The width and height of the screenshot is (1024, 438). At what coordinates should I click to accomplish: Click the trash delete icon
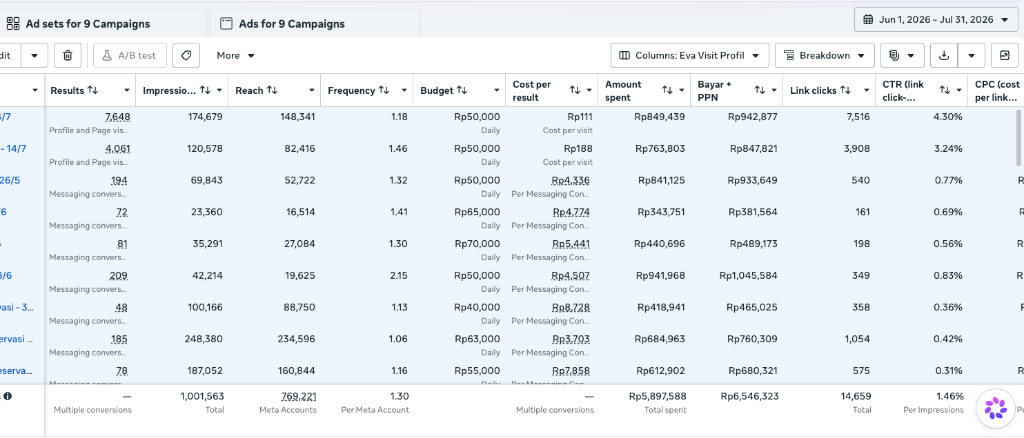[68, 55]
